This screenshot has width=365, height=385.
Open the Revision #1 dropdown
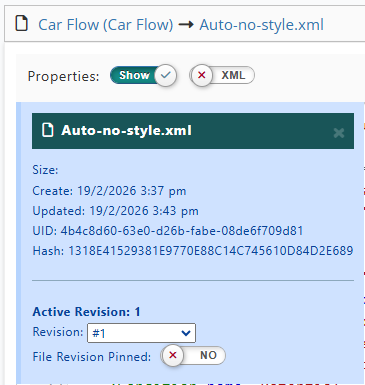coord(141,333)
